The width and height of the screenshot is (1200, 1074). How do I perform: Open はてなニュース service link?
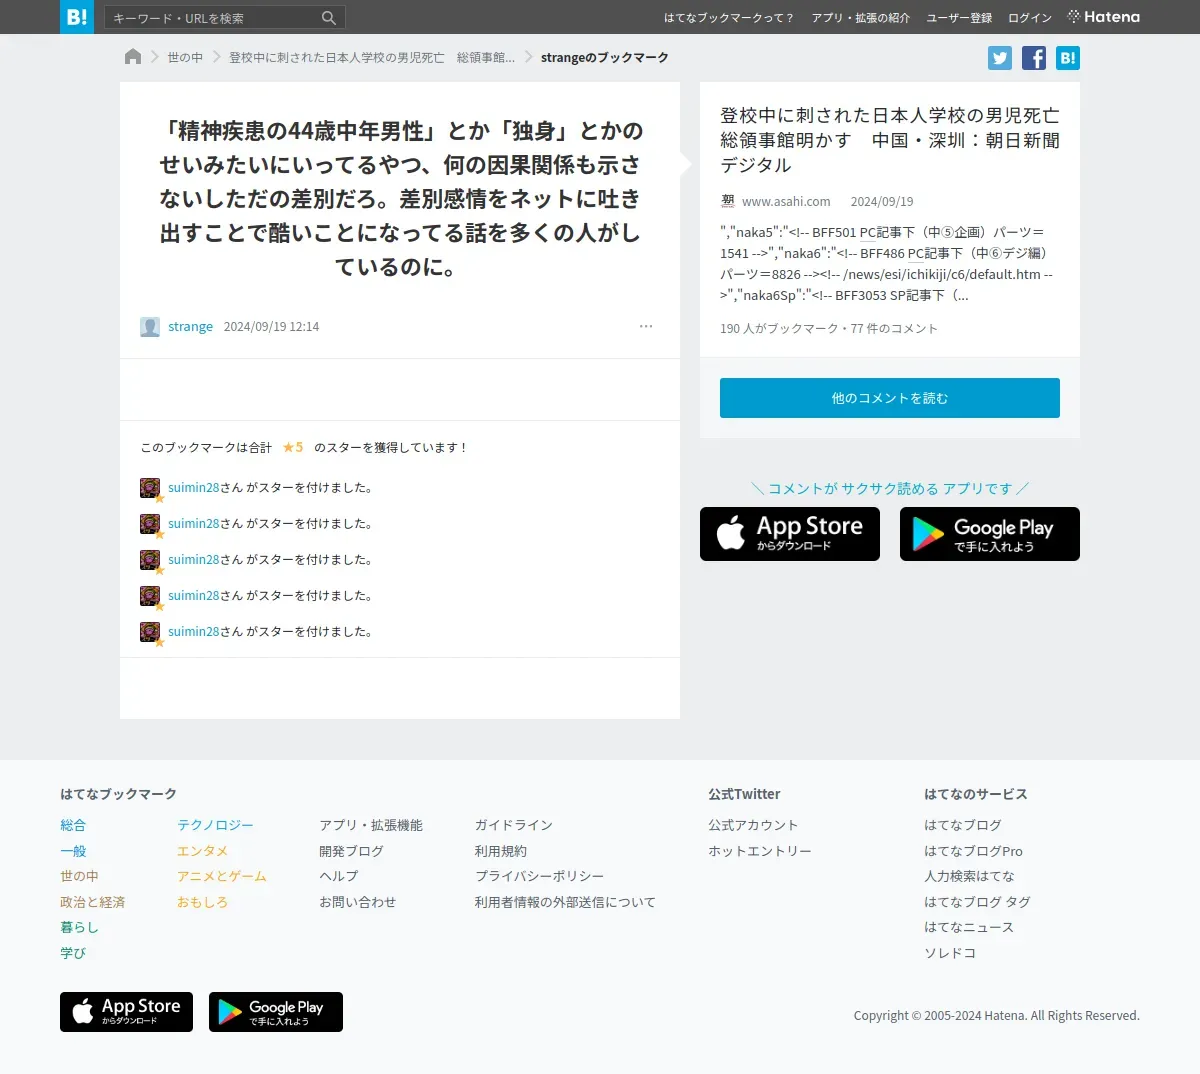click(x=969, y=927)
